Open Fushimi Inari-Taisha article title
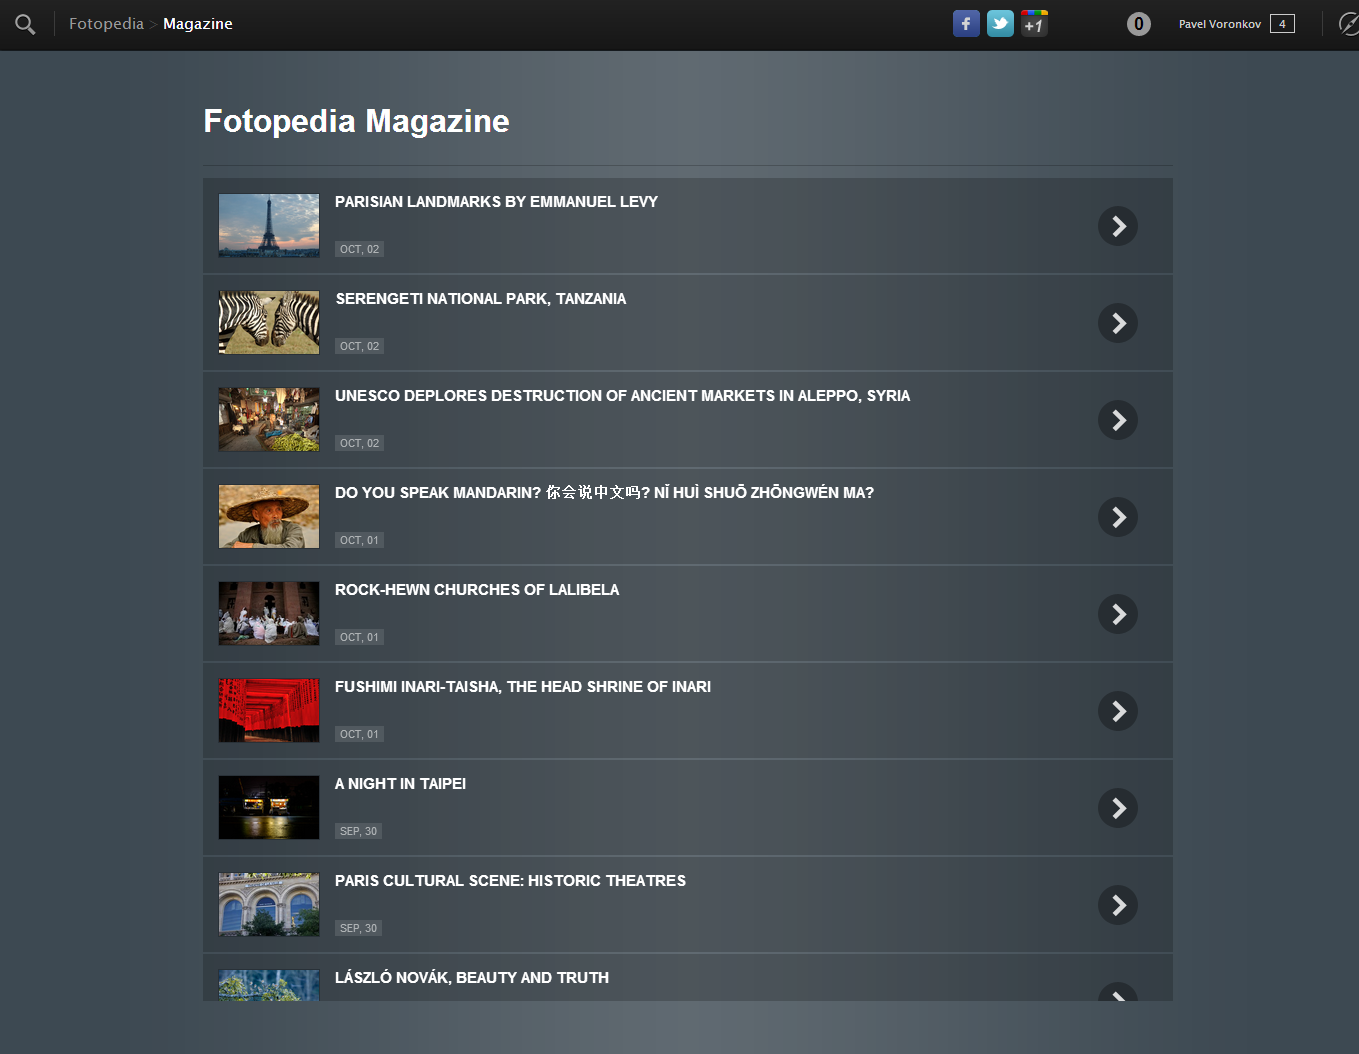 [523, 687]
